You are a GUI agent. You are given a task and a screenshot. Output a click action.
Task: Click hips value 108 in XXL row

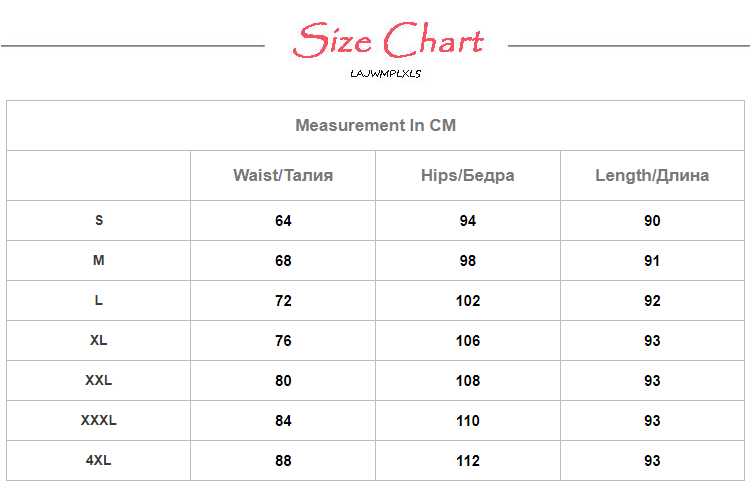[468, 381]
